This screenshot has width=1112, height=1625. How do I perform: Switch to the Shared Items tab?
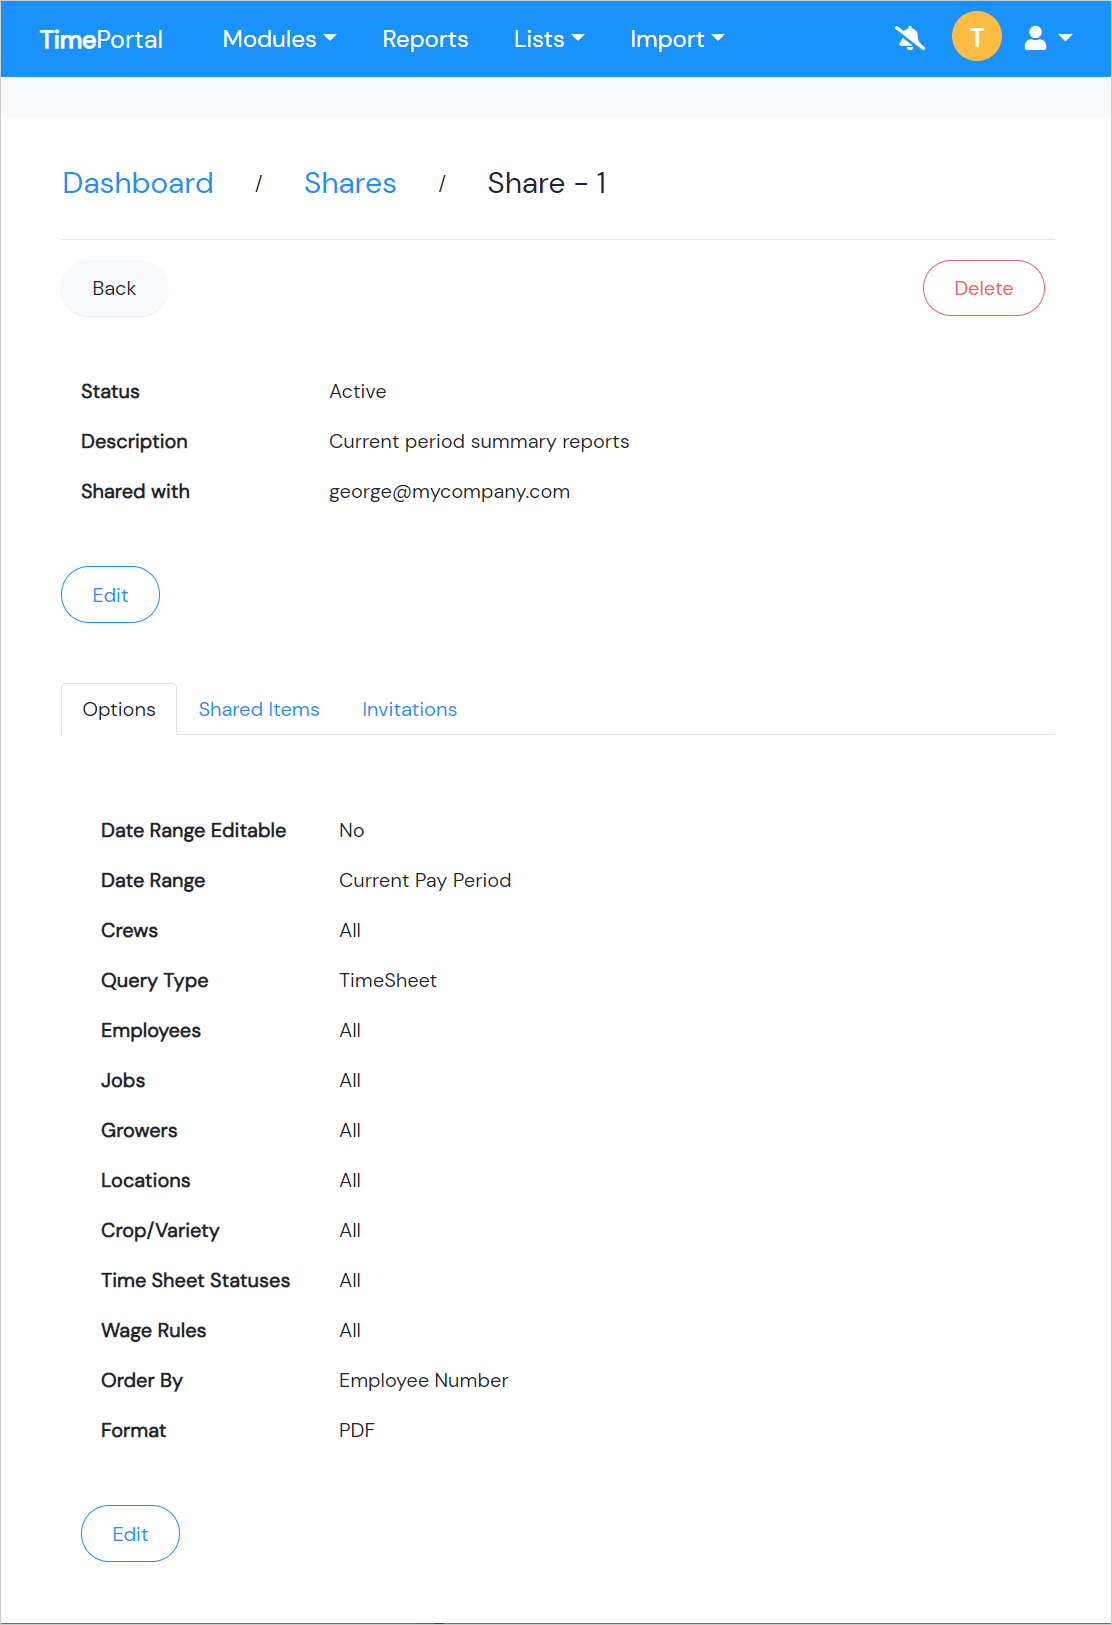pos(259,709)
